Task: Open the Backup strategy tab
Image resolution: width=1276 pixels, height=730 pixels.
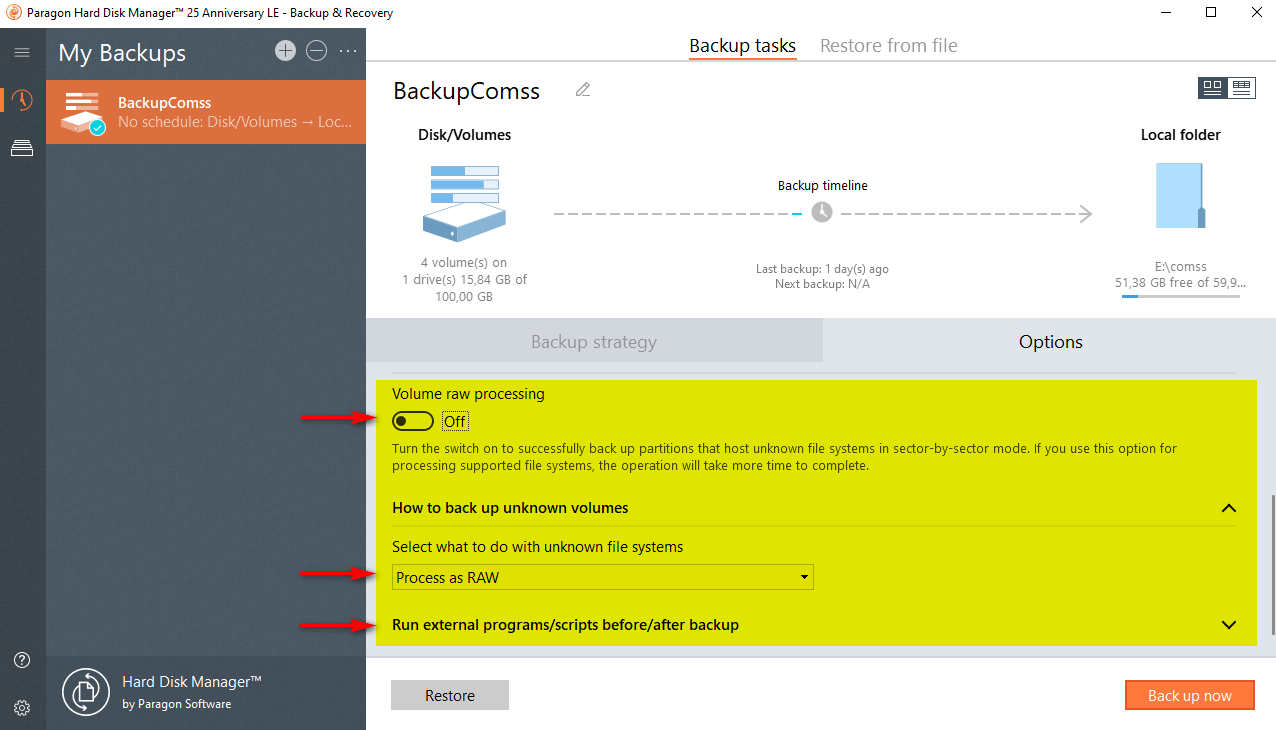Action: tap(594, 342)
